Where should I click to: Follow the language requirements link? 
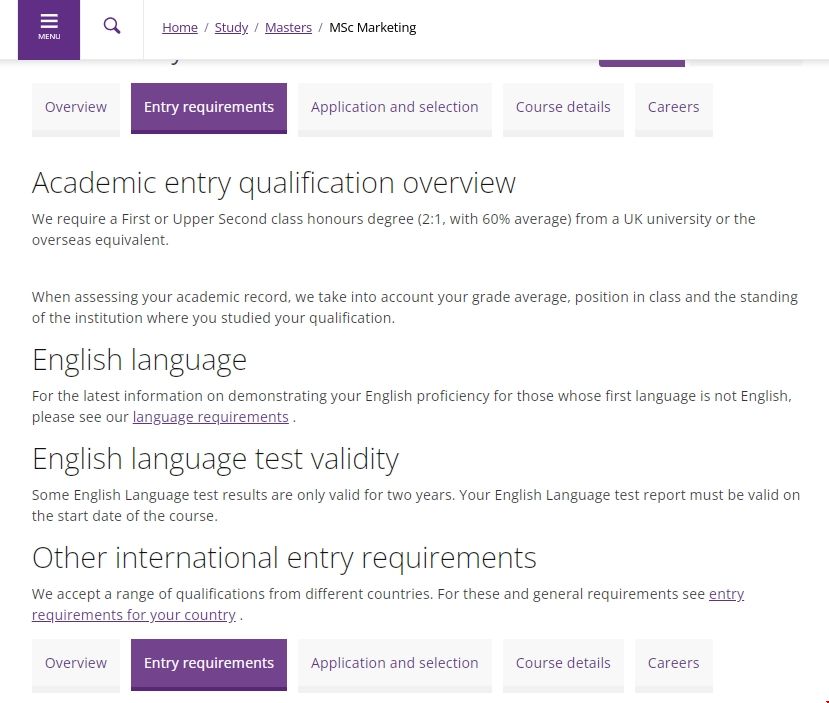tap(210, 417)
